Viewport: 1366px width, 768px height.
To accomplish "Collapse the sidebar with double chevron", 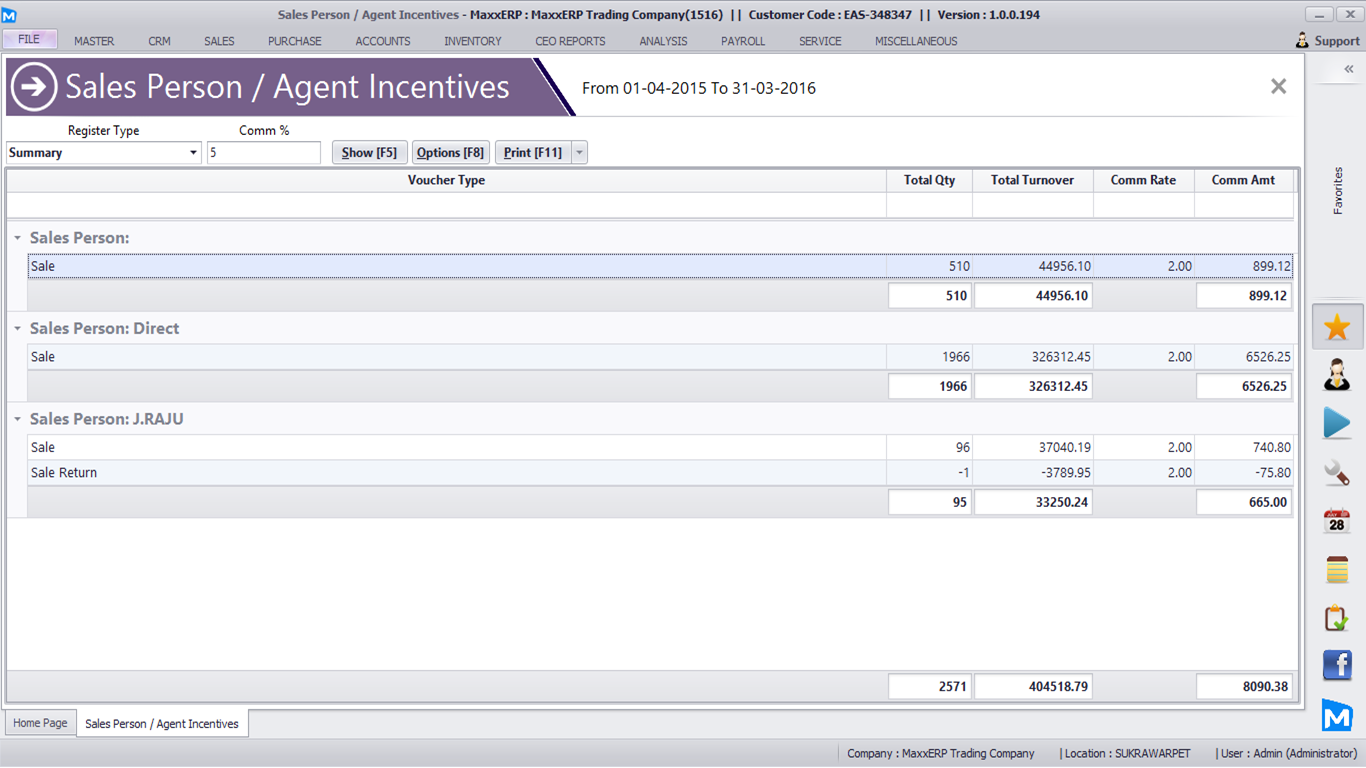I will tap(1348, 69).
